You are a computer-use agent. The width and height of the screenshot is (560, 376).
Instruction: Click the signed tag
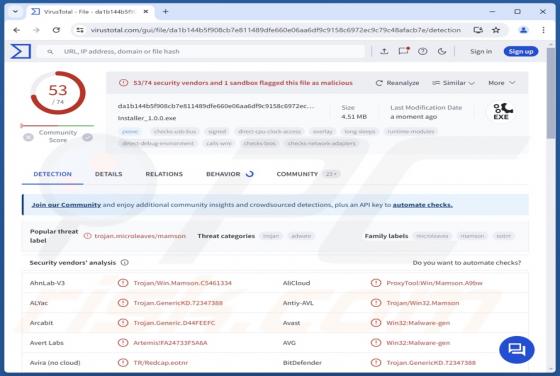pyautogui.click(x=217, y=132)
